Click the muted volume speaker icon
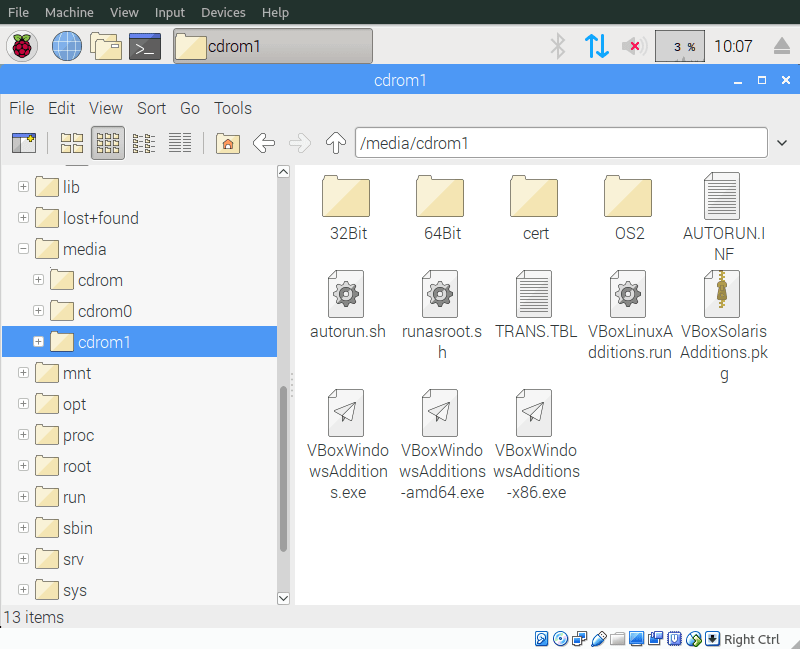Image resolution: width=800 pixels, height=649 pixels. 634,46
